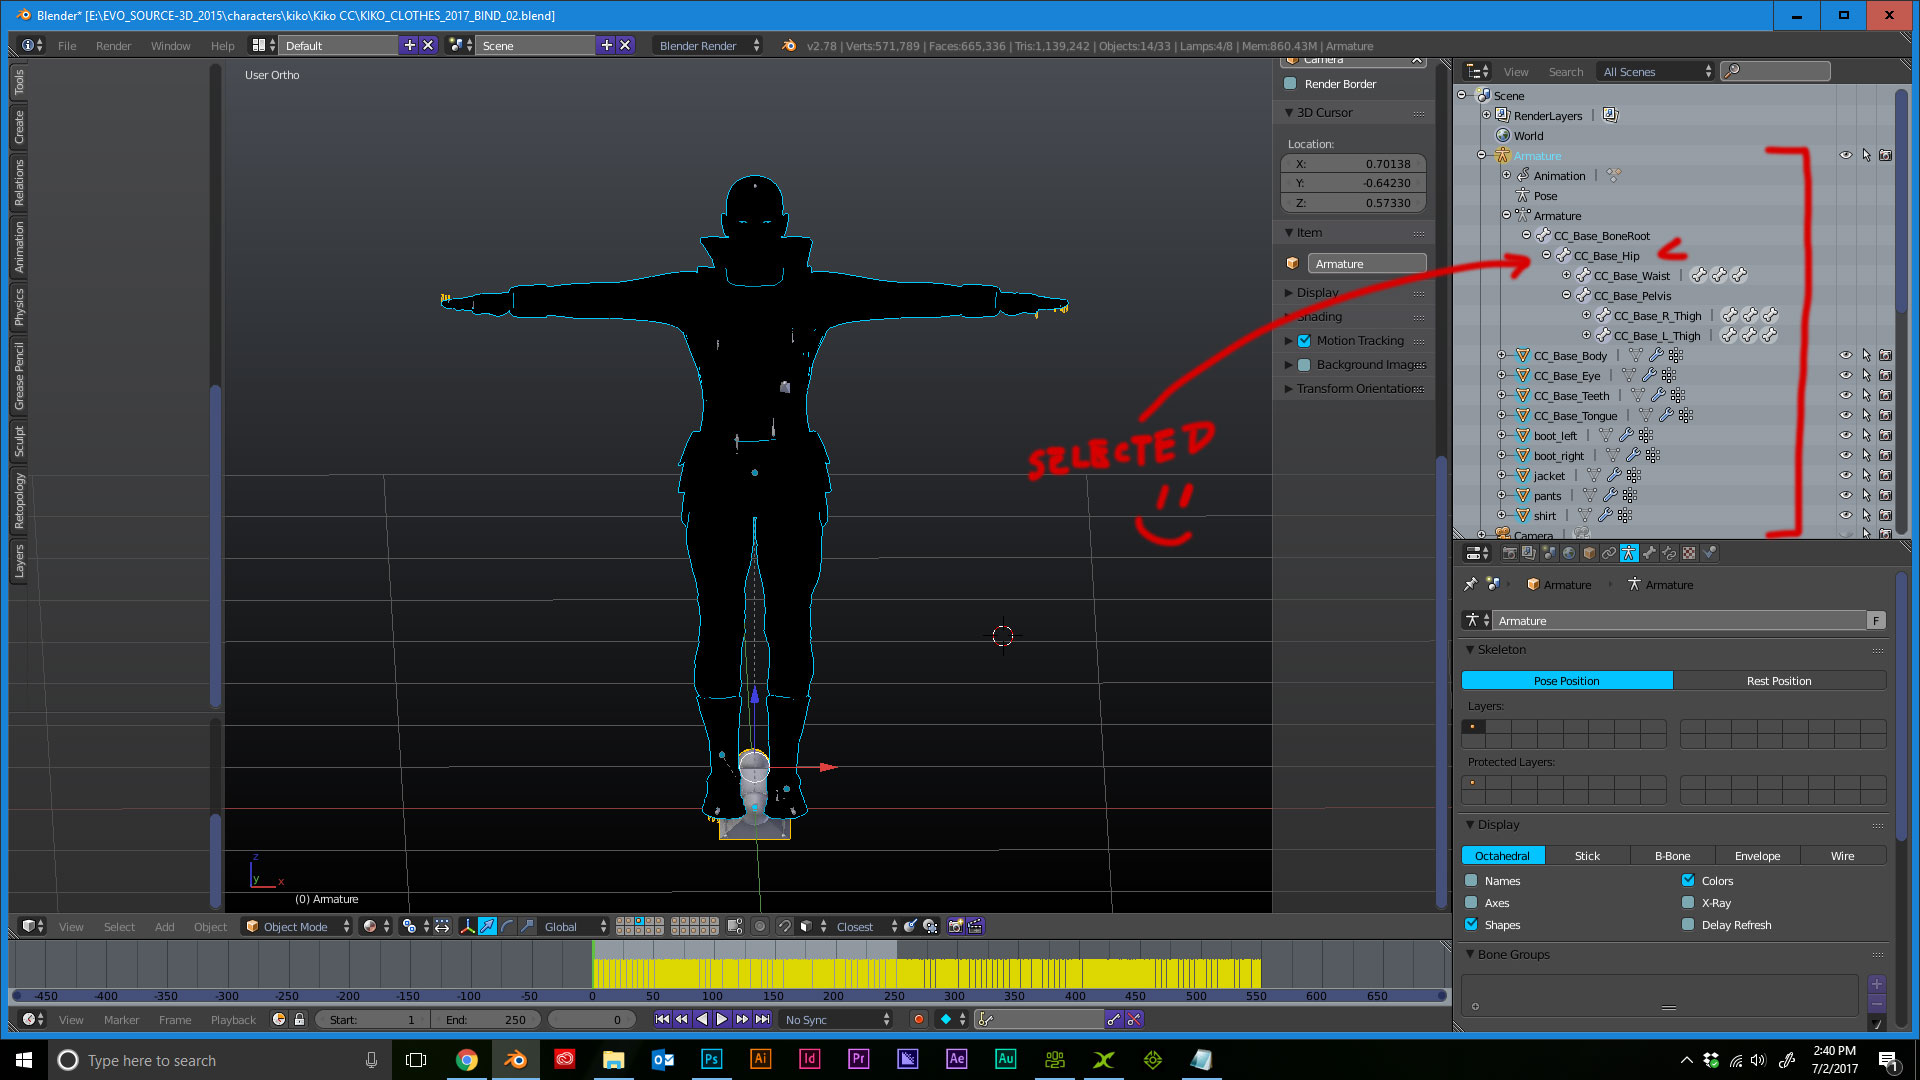Open the Help menu

(x=222, y=46)
